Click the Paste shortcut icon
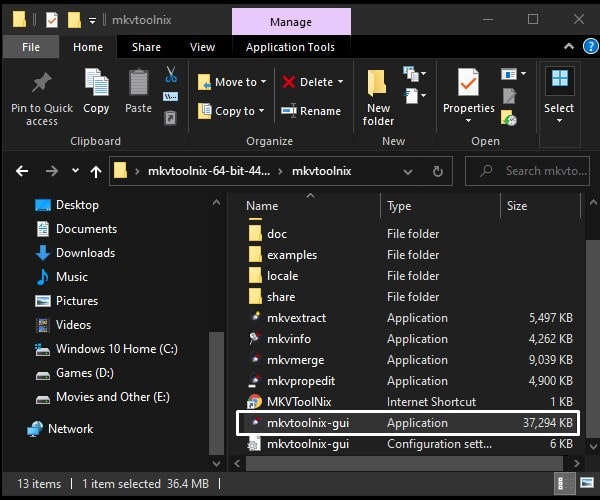Screen dimensions: 600x500 click(x=170, y=118)
